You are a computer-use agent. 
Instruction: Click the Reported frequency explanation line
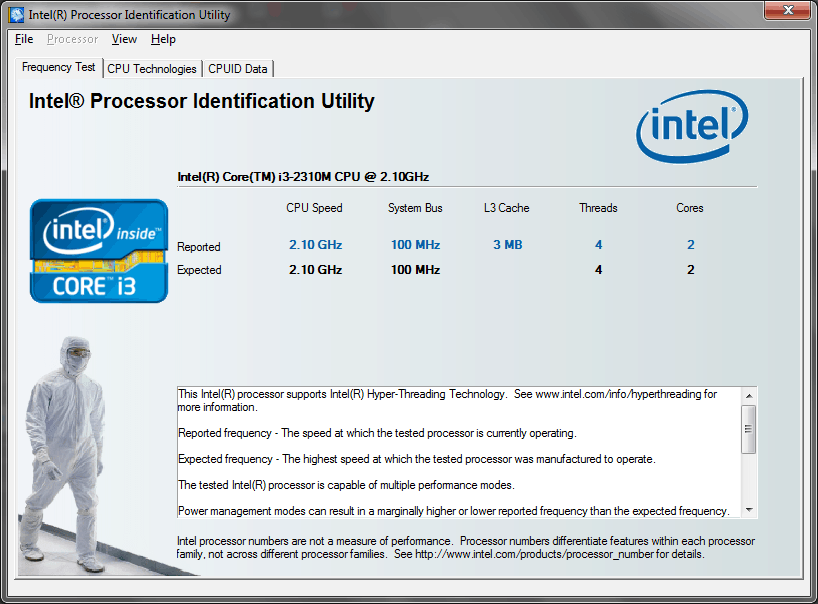pyautogui.click(x=377, y=433)
